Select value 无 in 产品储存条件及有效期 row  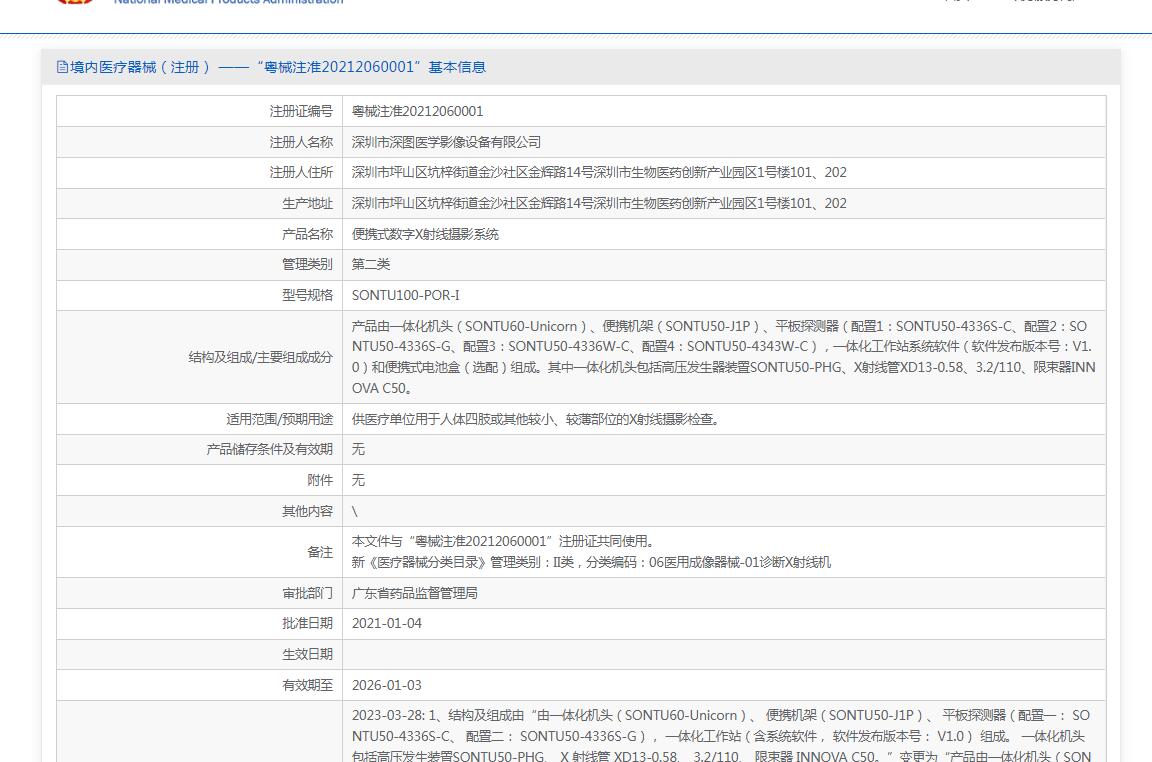(358, 449)
